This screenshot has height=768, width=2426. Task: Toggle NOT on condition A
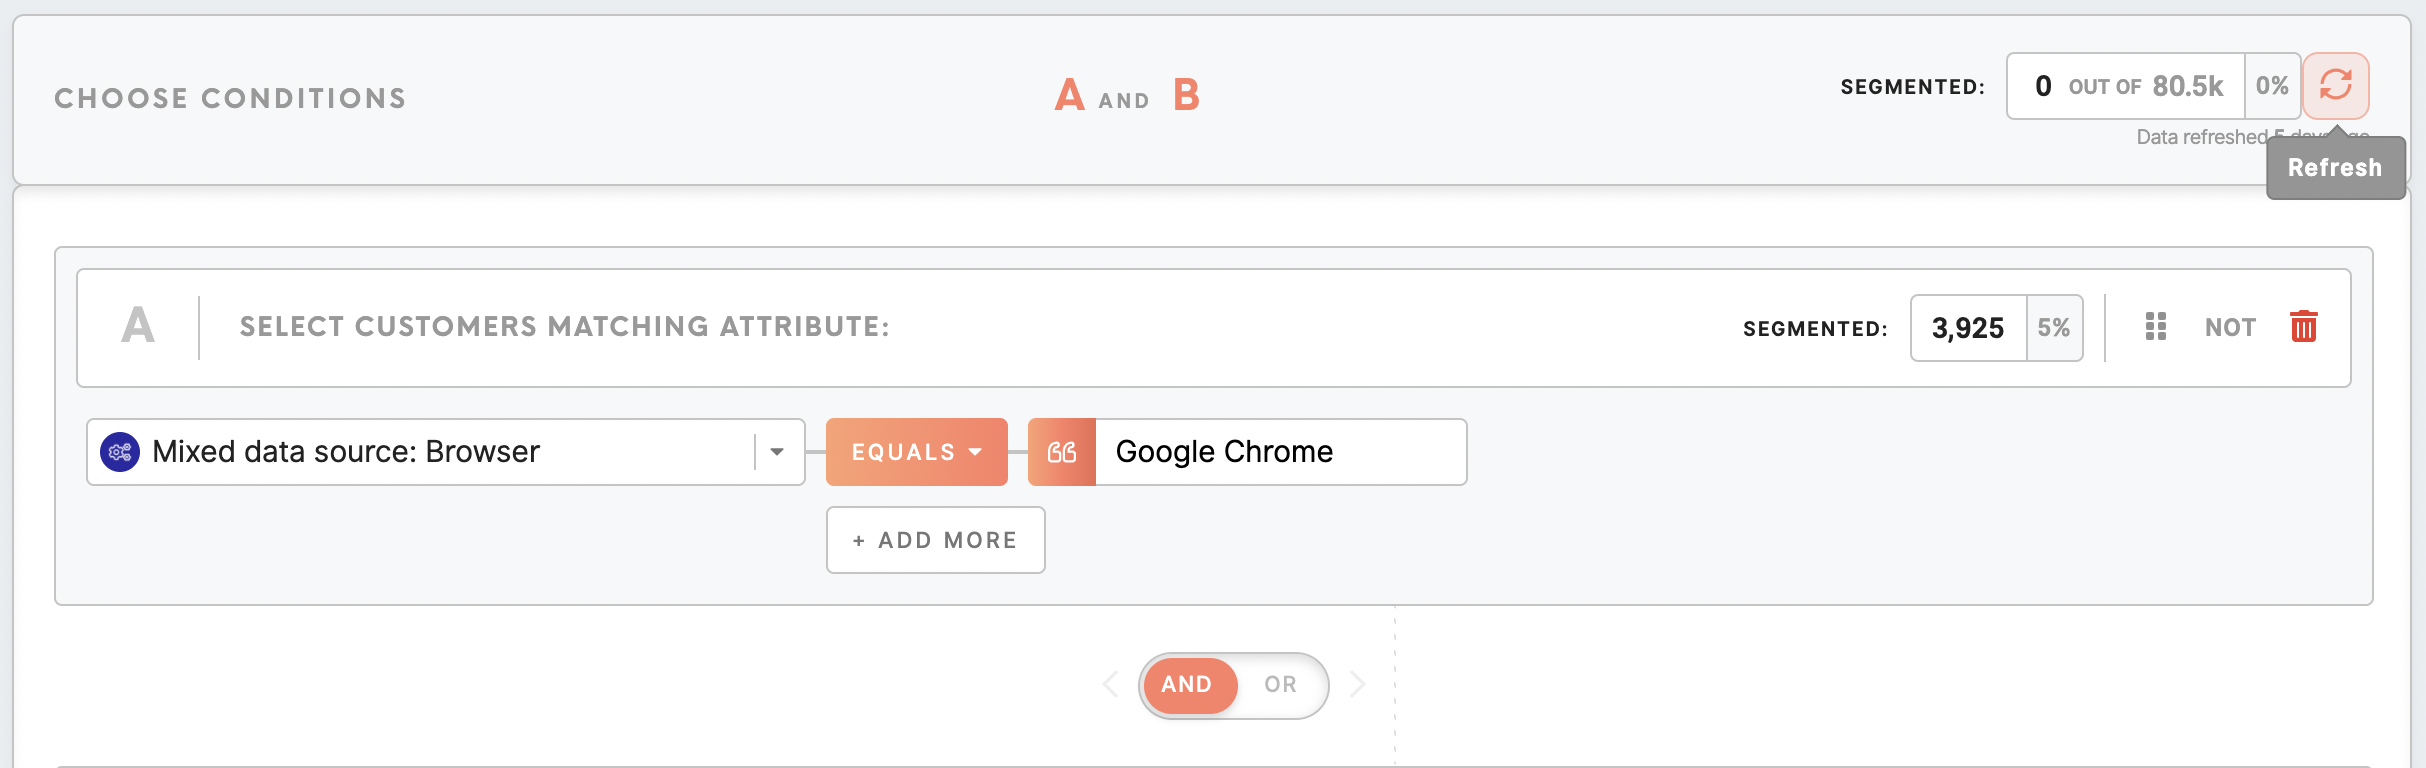tap(2230, 327)
